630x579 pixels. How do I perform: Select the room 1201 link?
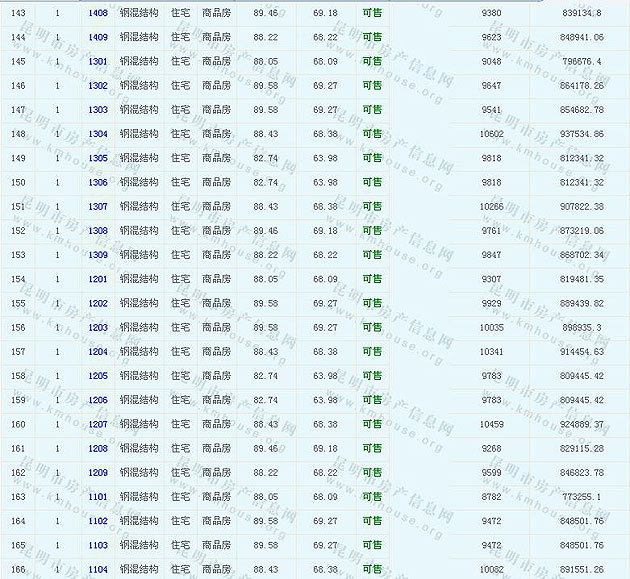click(97, 279)
